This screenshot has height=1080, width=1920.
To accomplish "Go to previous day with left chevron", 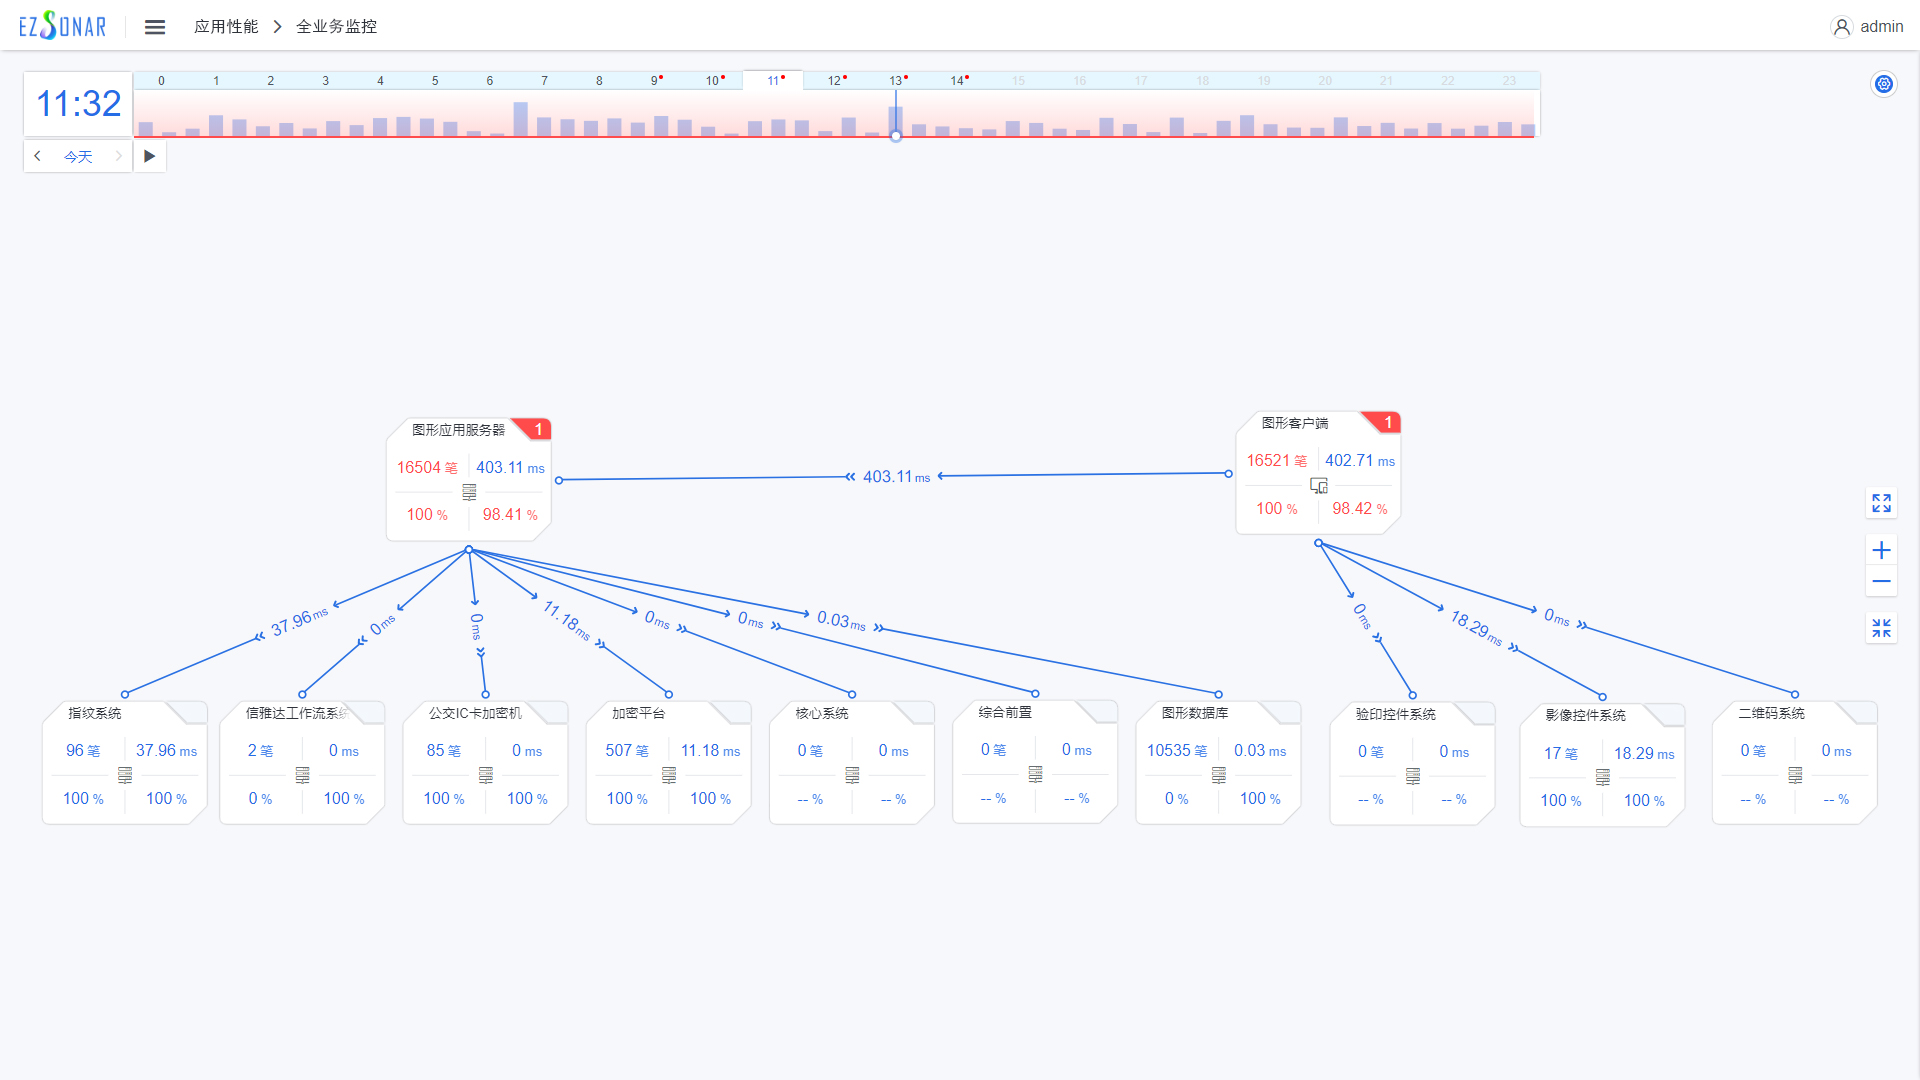I will click(x=38, y=156).
